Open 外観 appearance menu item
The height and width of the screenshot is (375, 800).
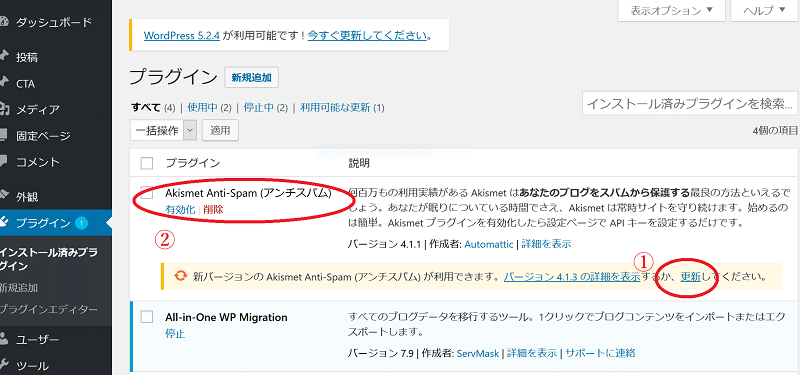click(27, 196)
